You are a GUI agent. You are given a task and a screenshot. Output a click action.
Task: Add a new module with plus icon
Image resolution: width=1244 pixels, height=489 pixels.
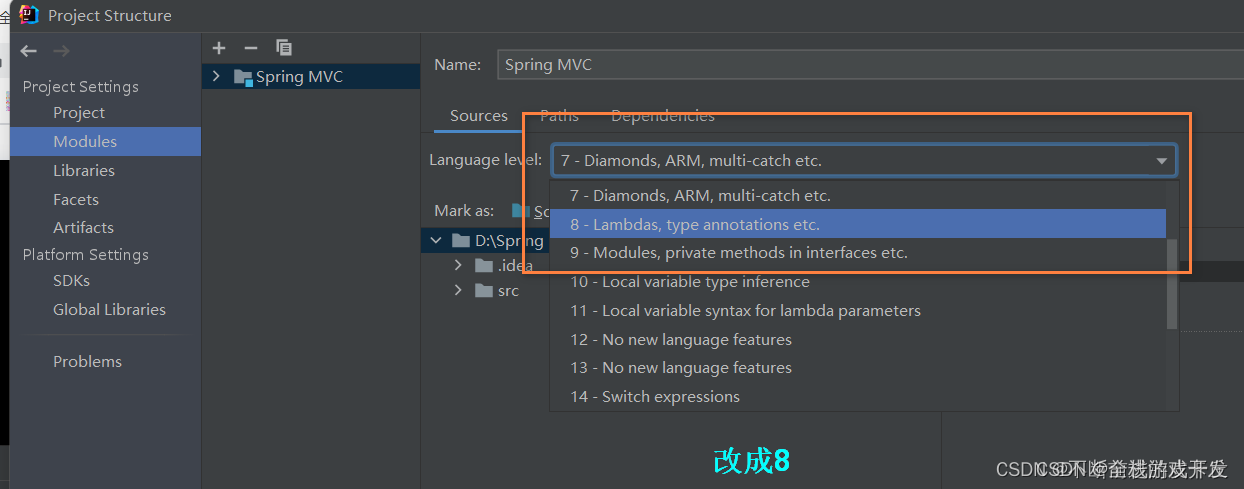[x=220, y=47]
